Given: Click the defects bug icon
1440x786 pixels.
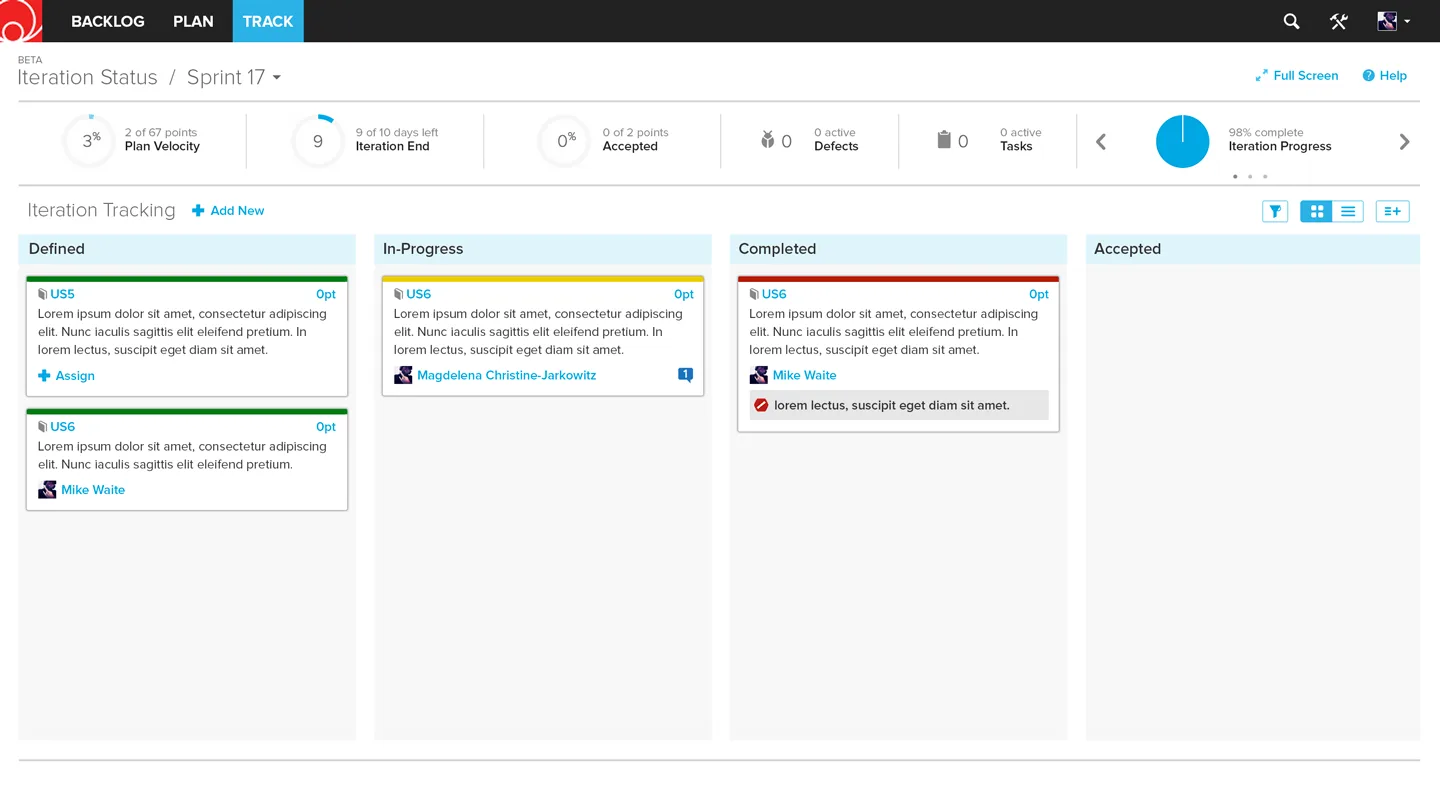Looking at the screenshot, I should (x=767, y=140).
